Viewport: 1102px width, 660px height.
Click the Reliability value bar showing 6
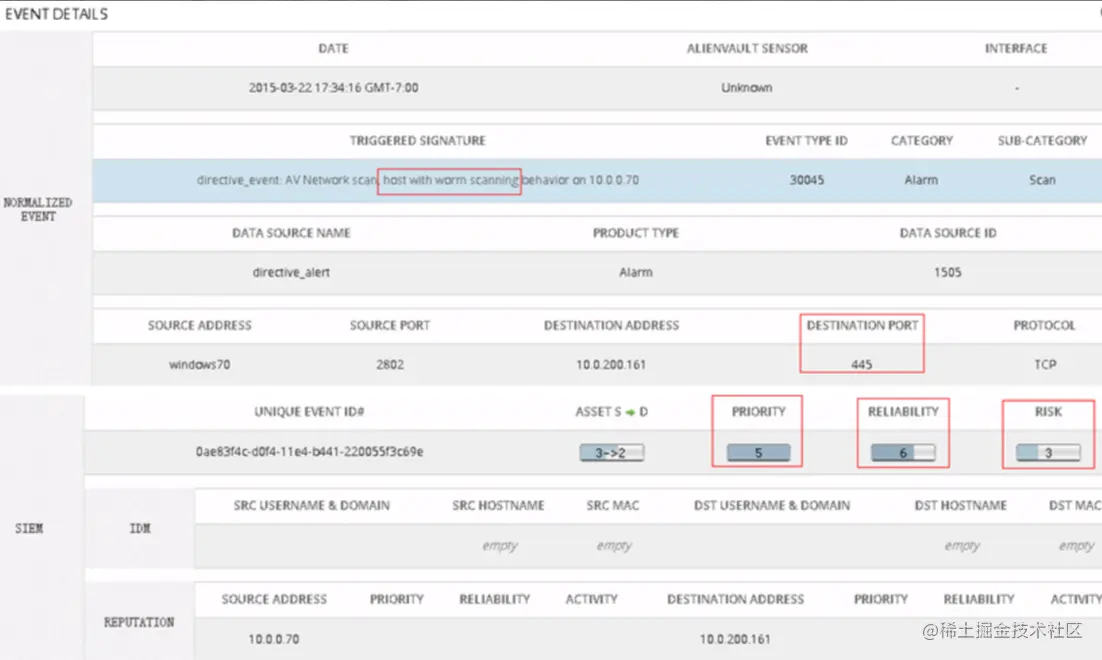coord(903,453)
